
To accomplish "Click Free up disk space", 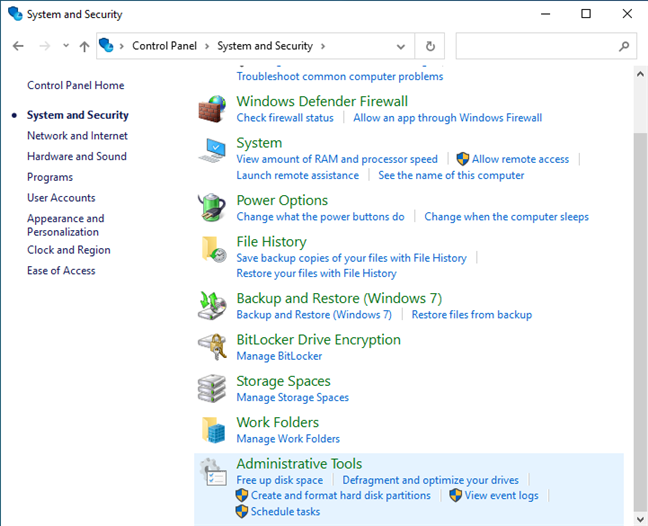I will tap(279, 480).
